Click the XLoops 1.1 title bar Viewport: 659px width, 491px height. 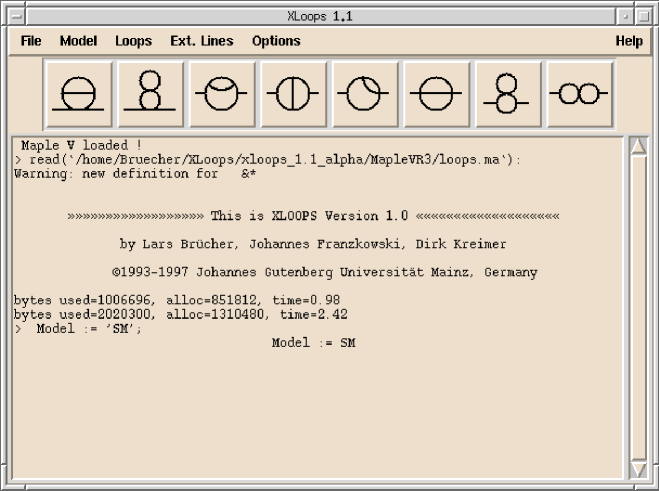(320, 16)
